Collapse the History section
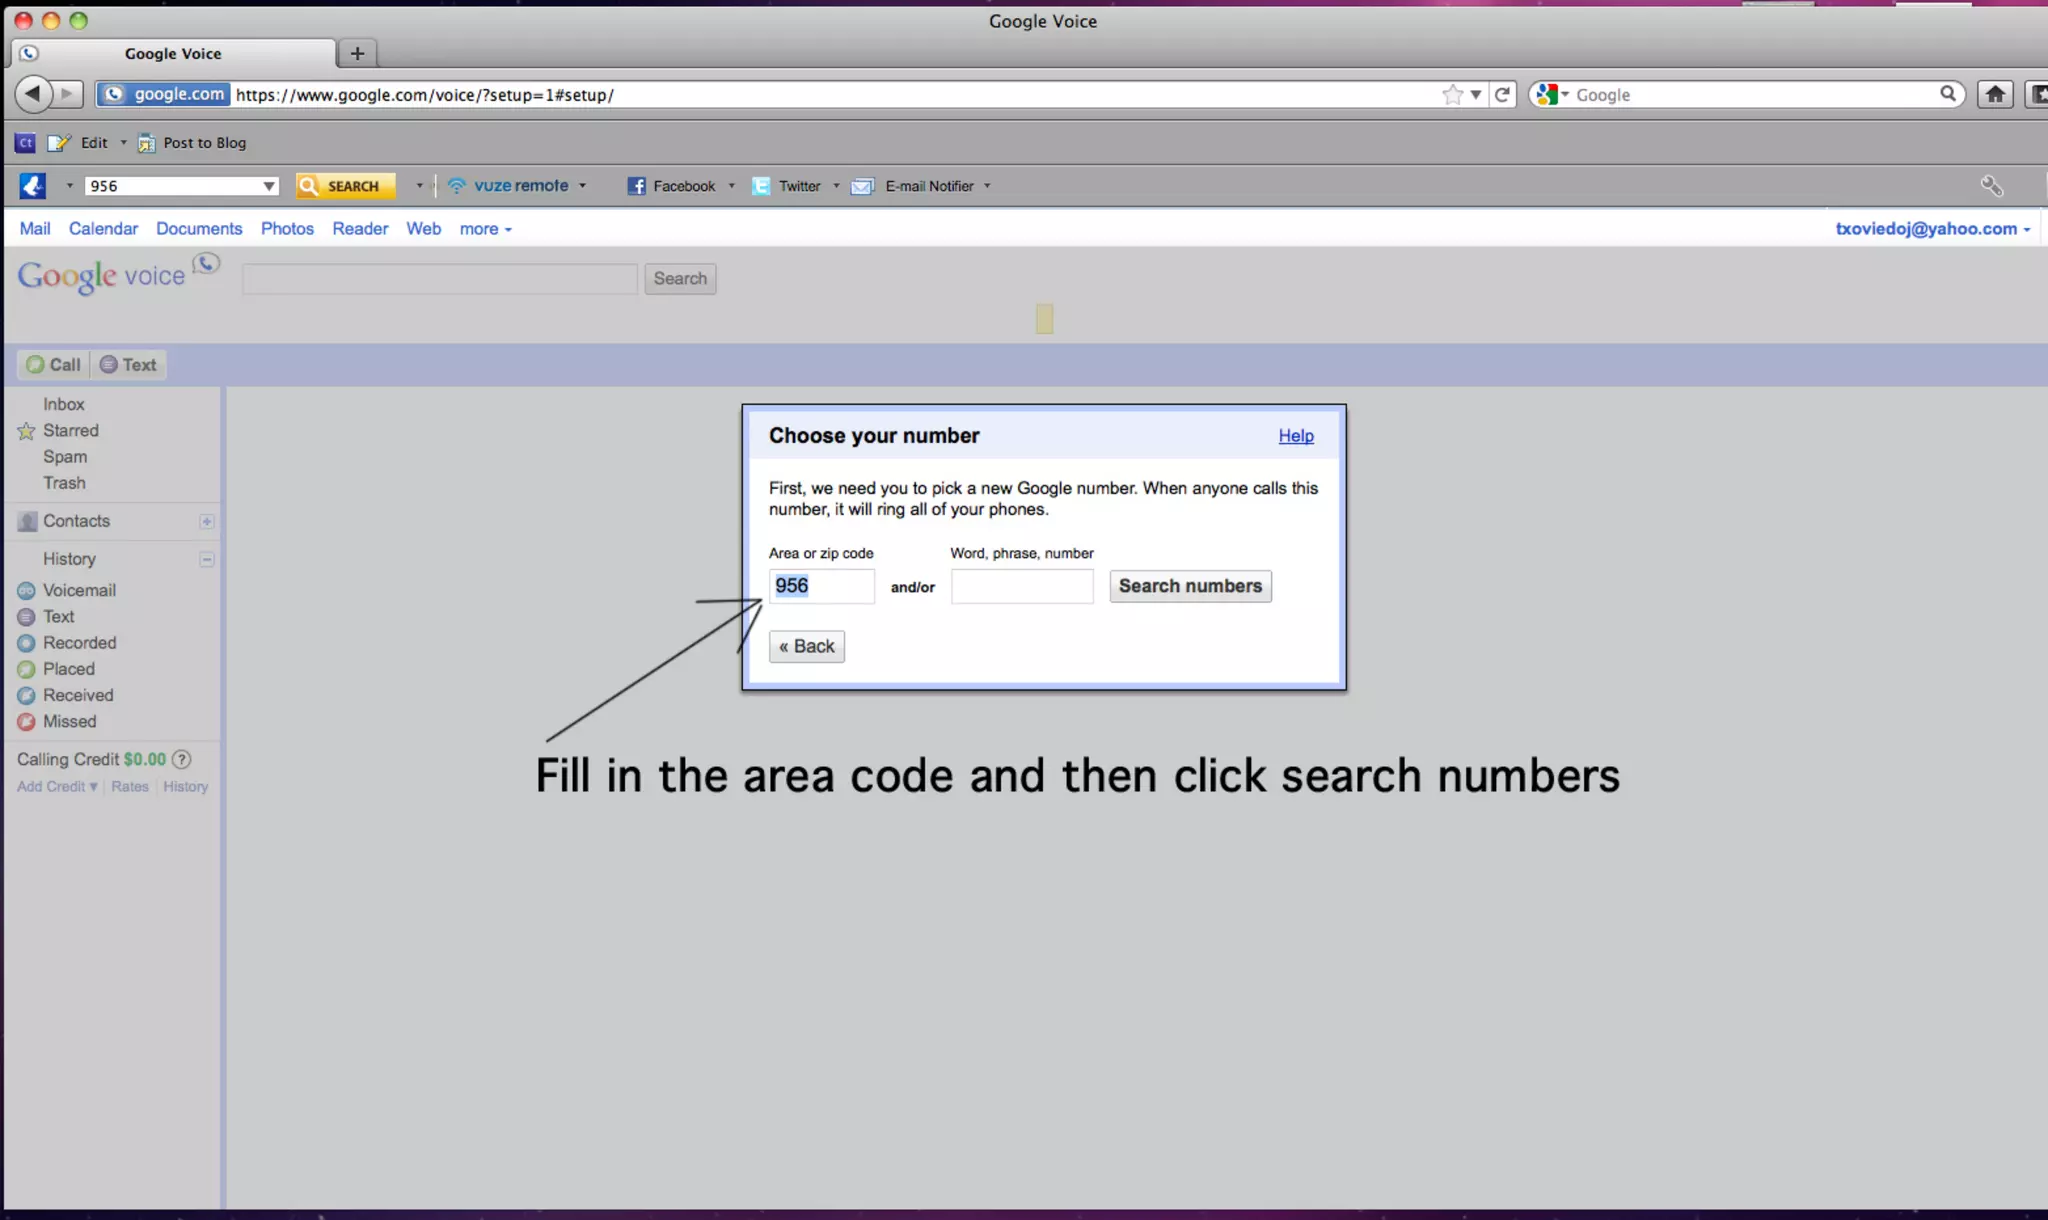Image resolution: width=2048 pixels, height=1220 pixels. click(206, 559)
